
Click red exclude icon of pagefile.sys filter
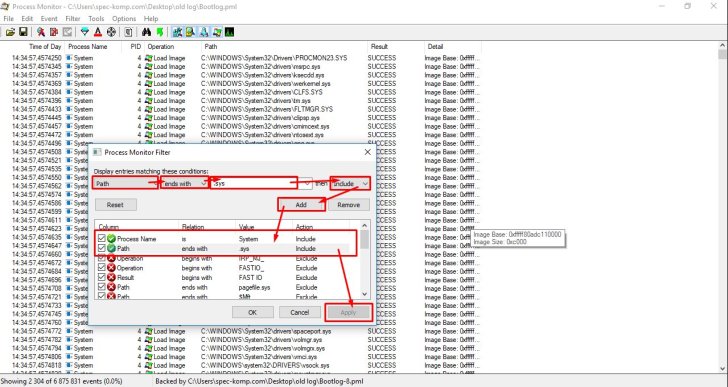(111, 287)
